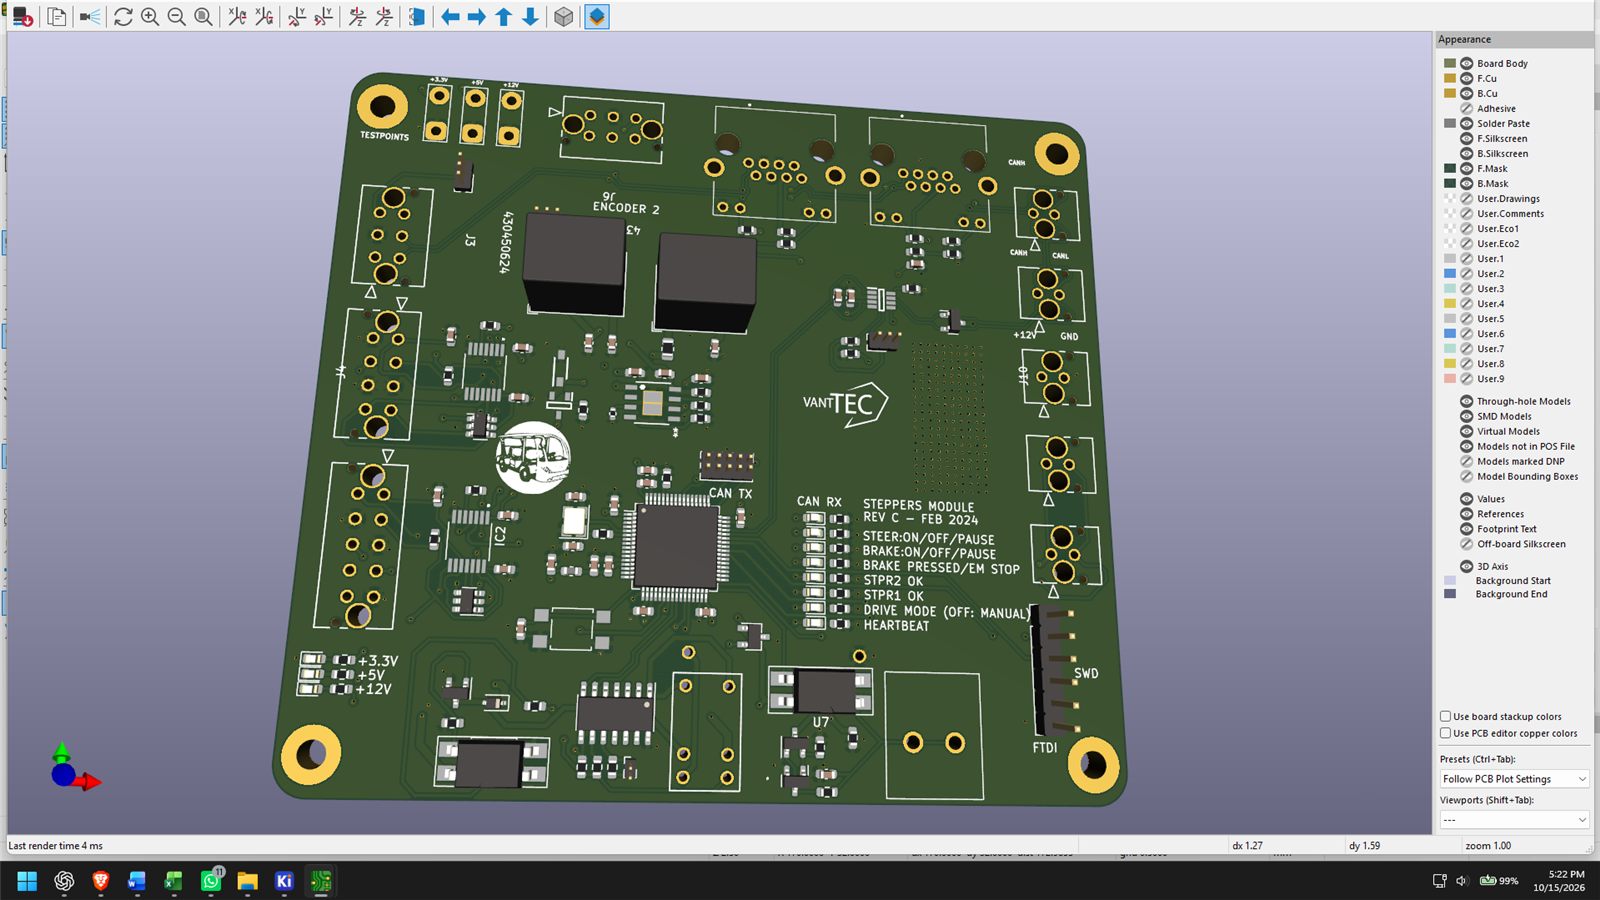
Task: Move board left with arrow
Action: tap(450, 17)
